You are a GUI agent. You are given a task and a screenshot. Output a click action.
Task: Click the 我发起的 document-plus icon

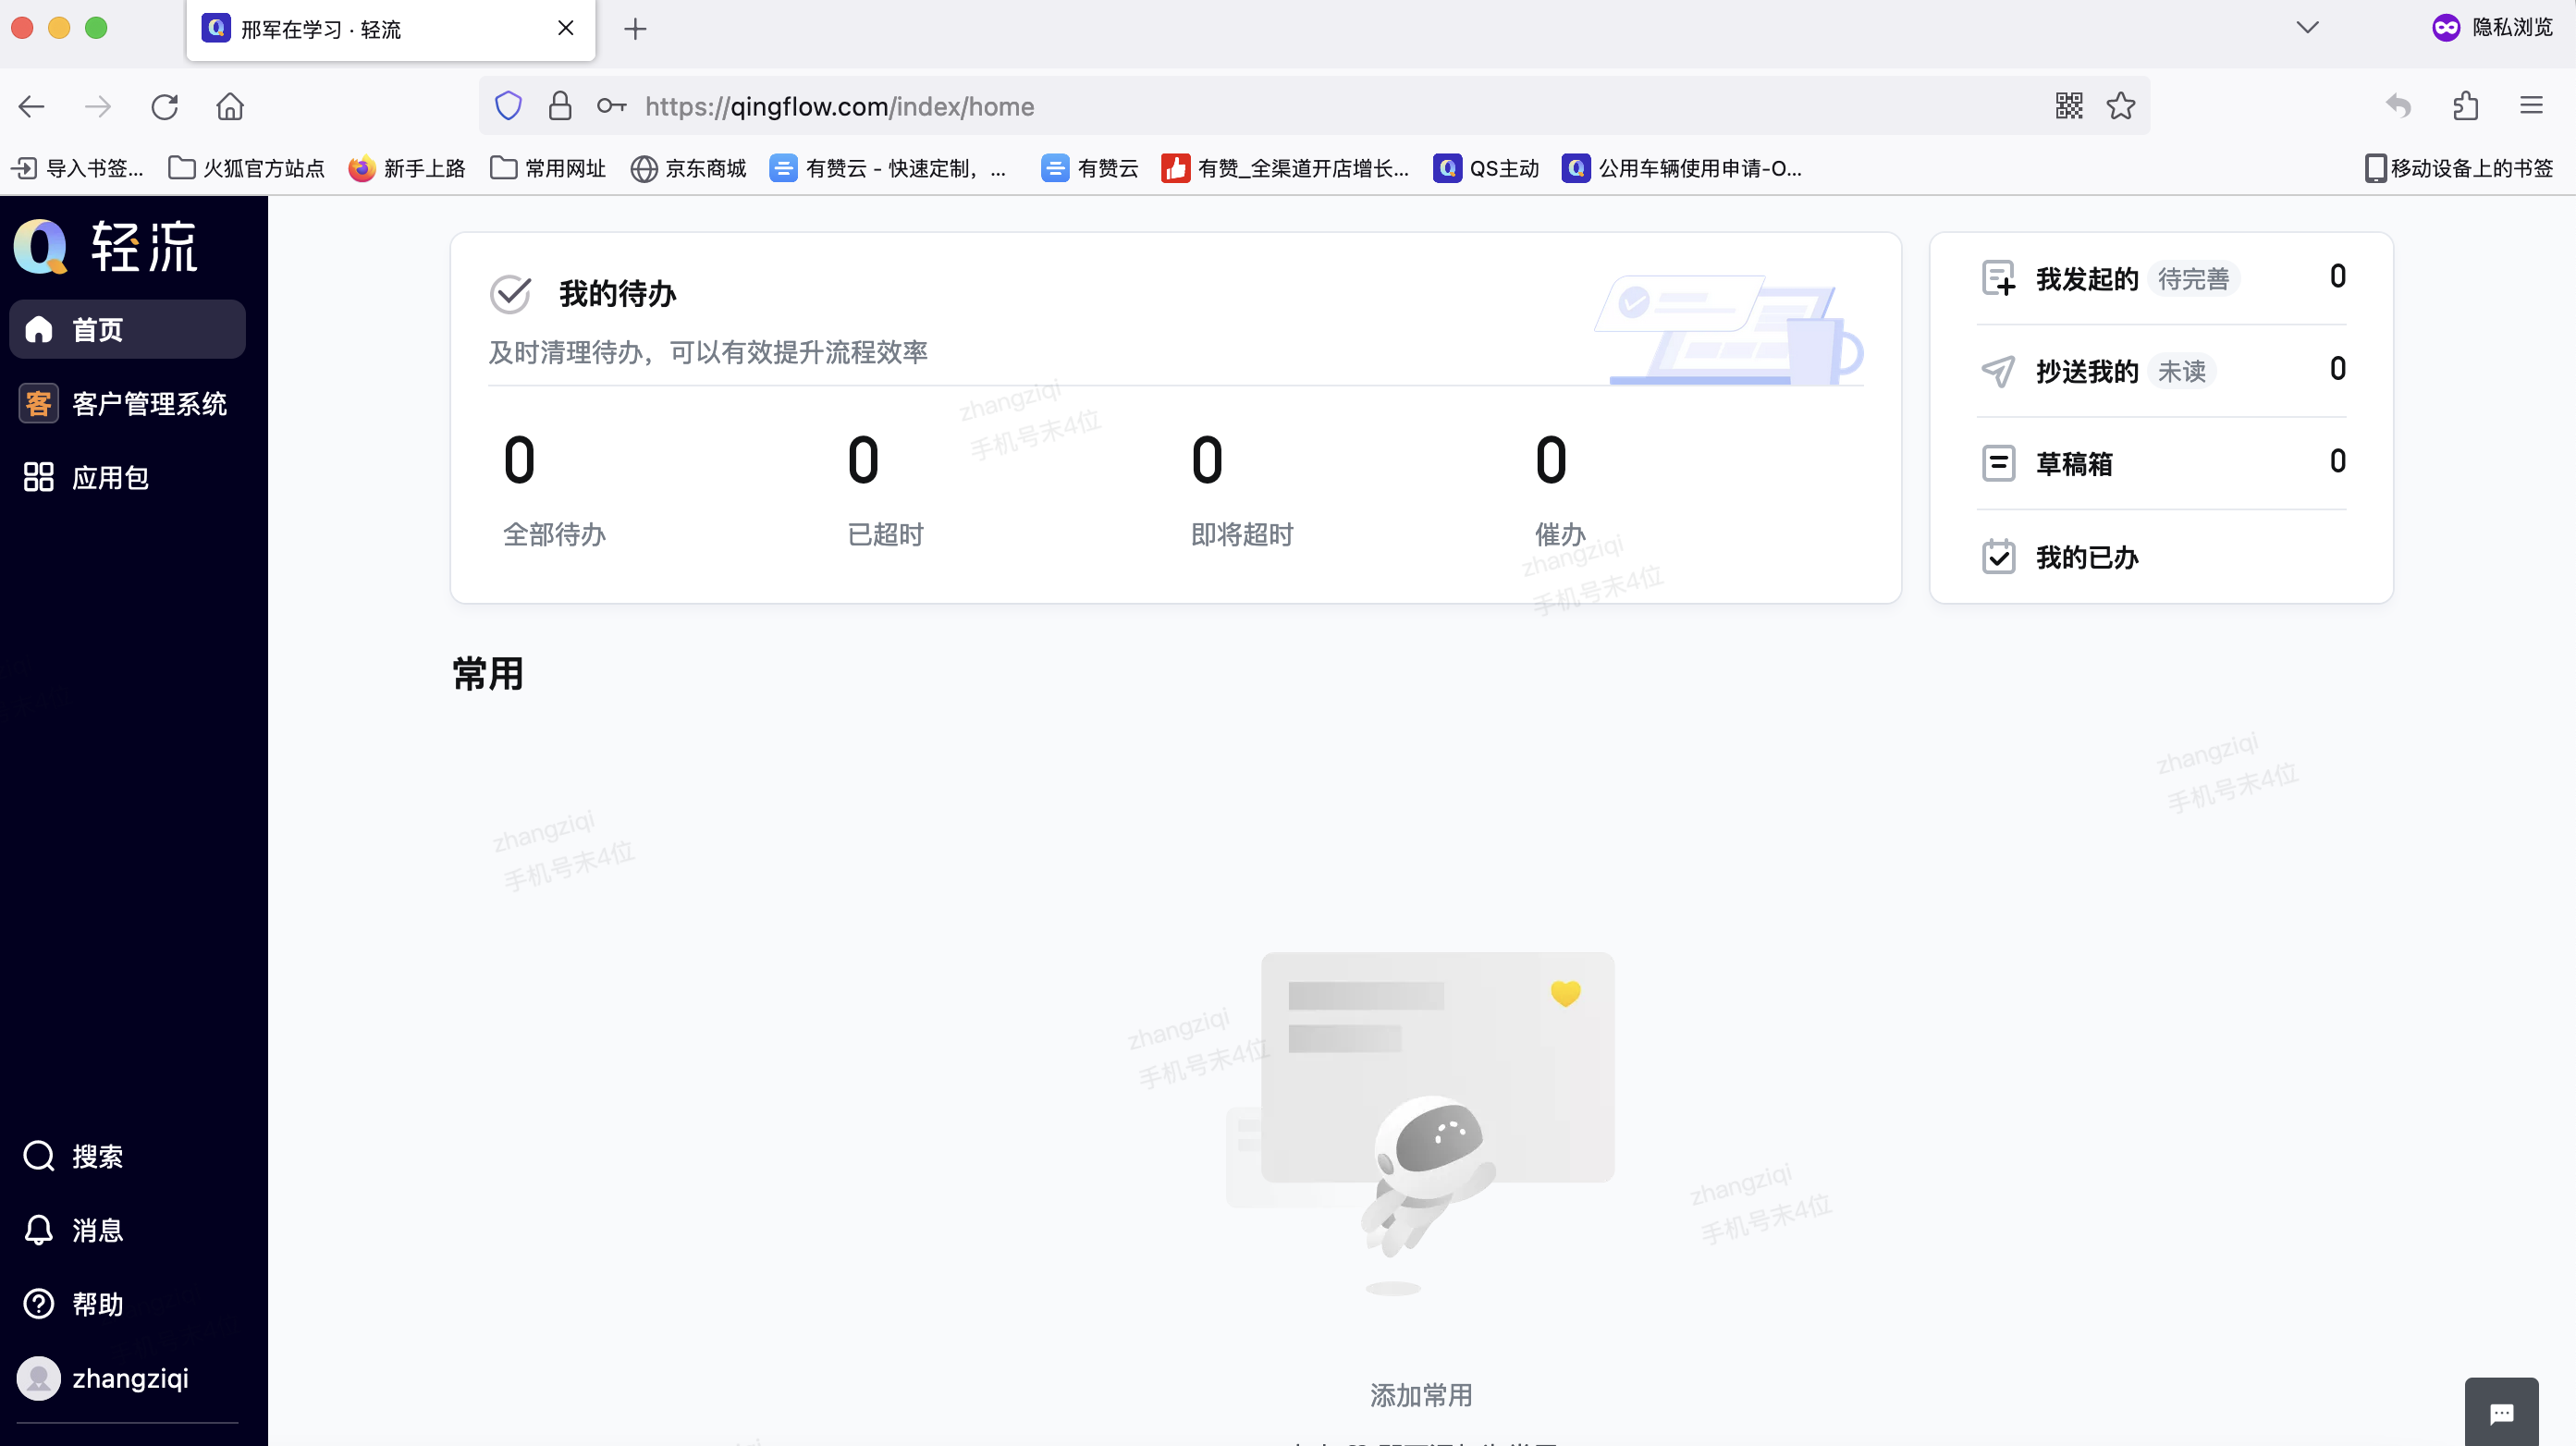pos(1998,278)
